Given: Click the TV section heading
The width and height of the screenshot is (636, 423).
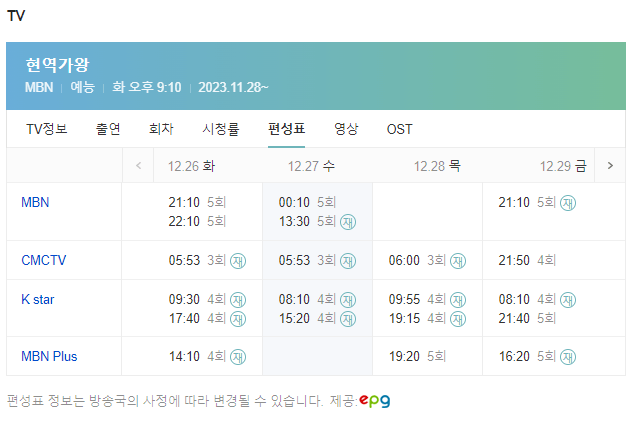Looking at the screenshot, I should click(x=16, y=16).
